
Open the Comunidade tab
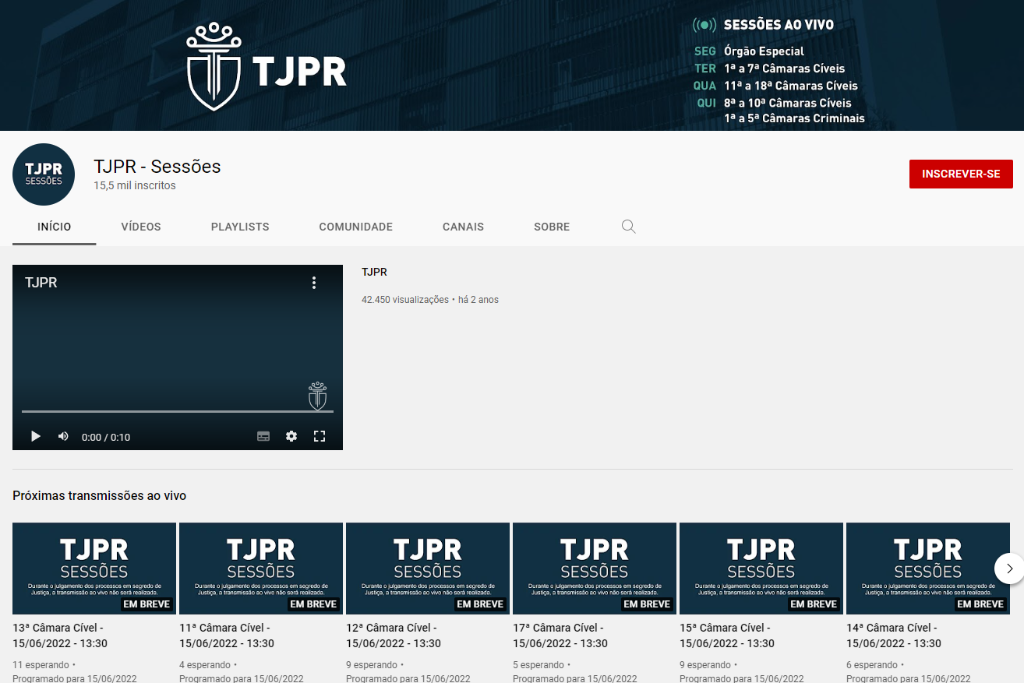[356, 227]
